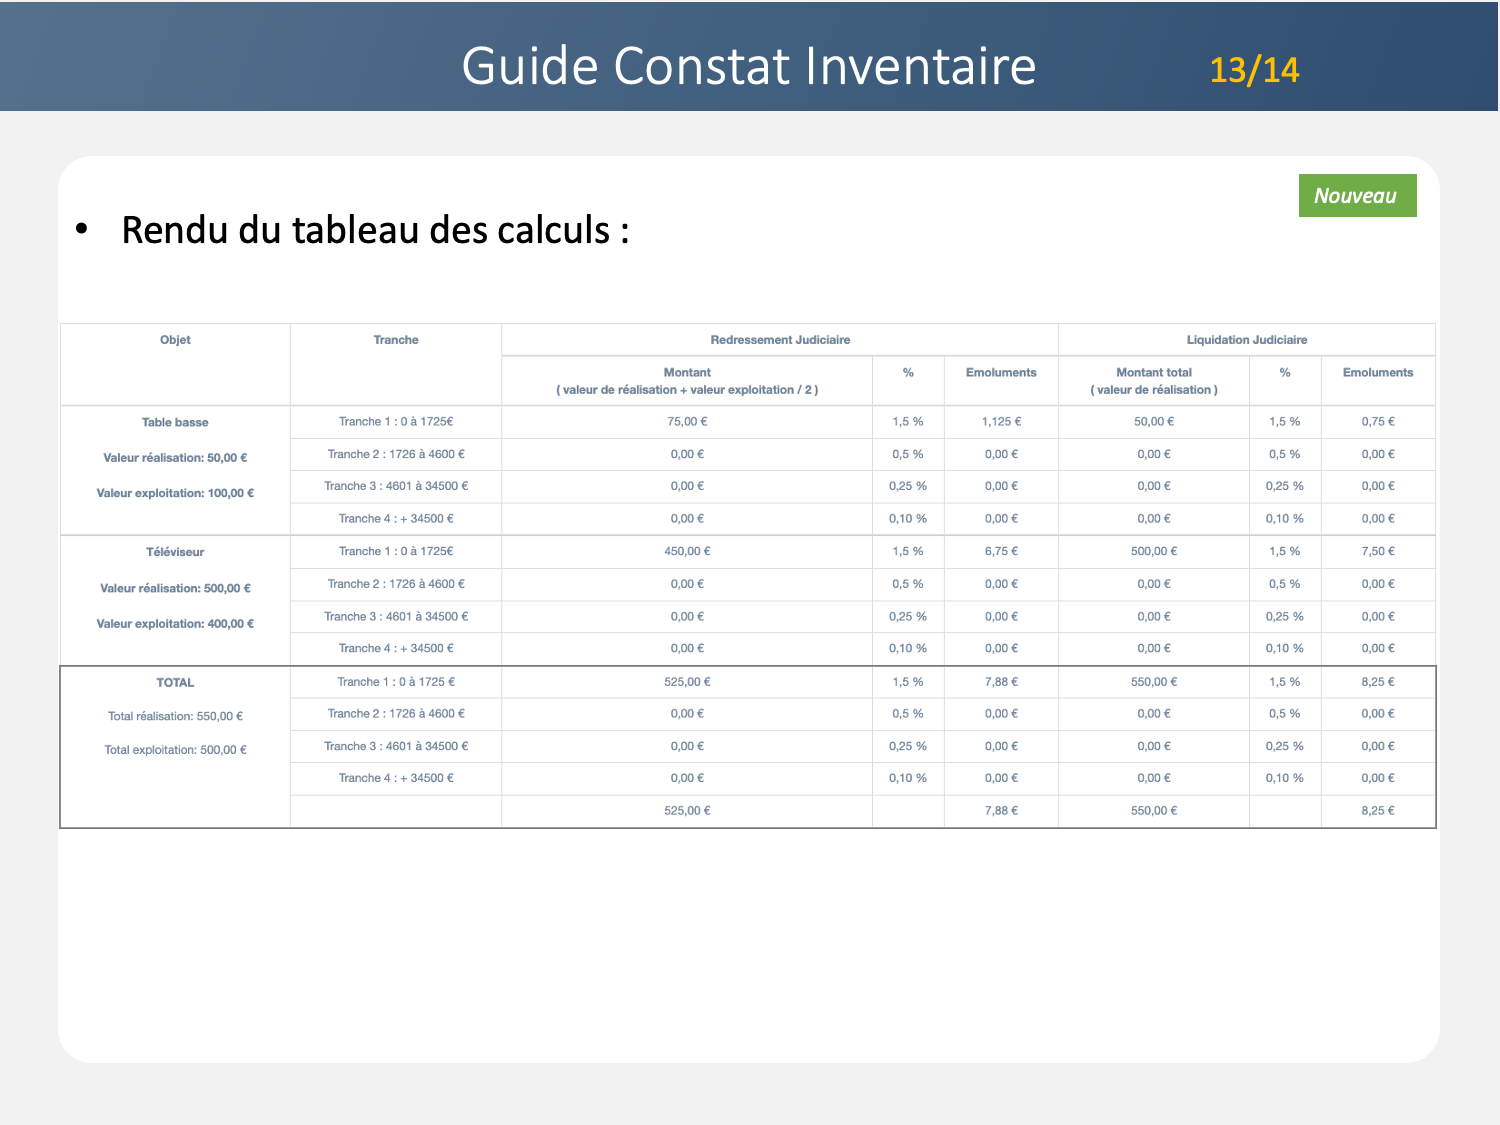Click 'Total réalisation: 550,00 €' text
The width and height of the screenshot is (1500, 1125).
click(x=175, y=716)
